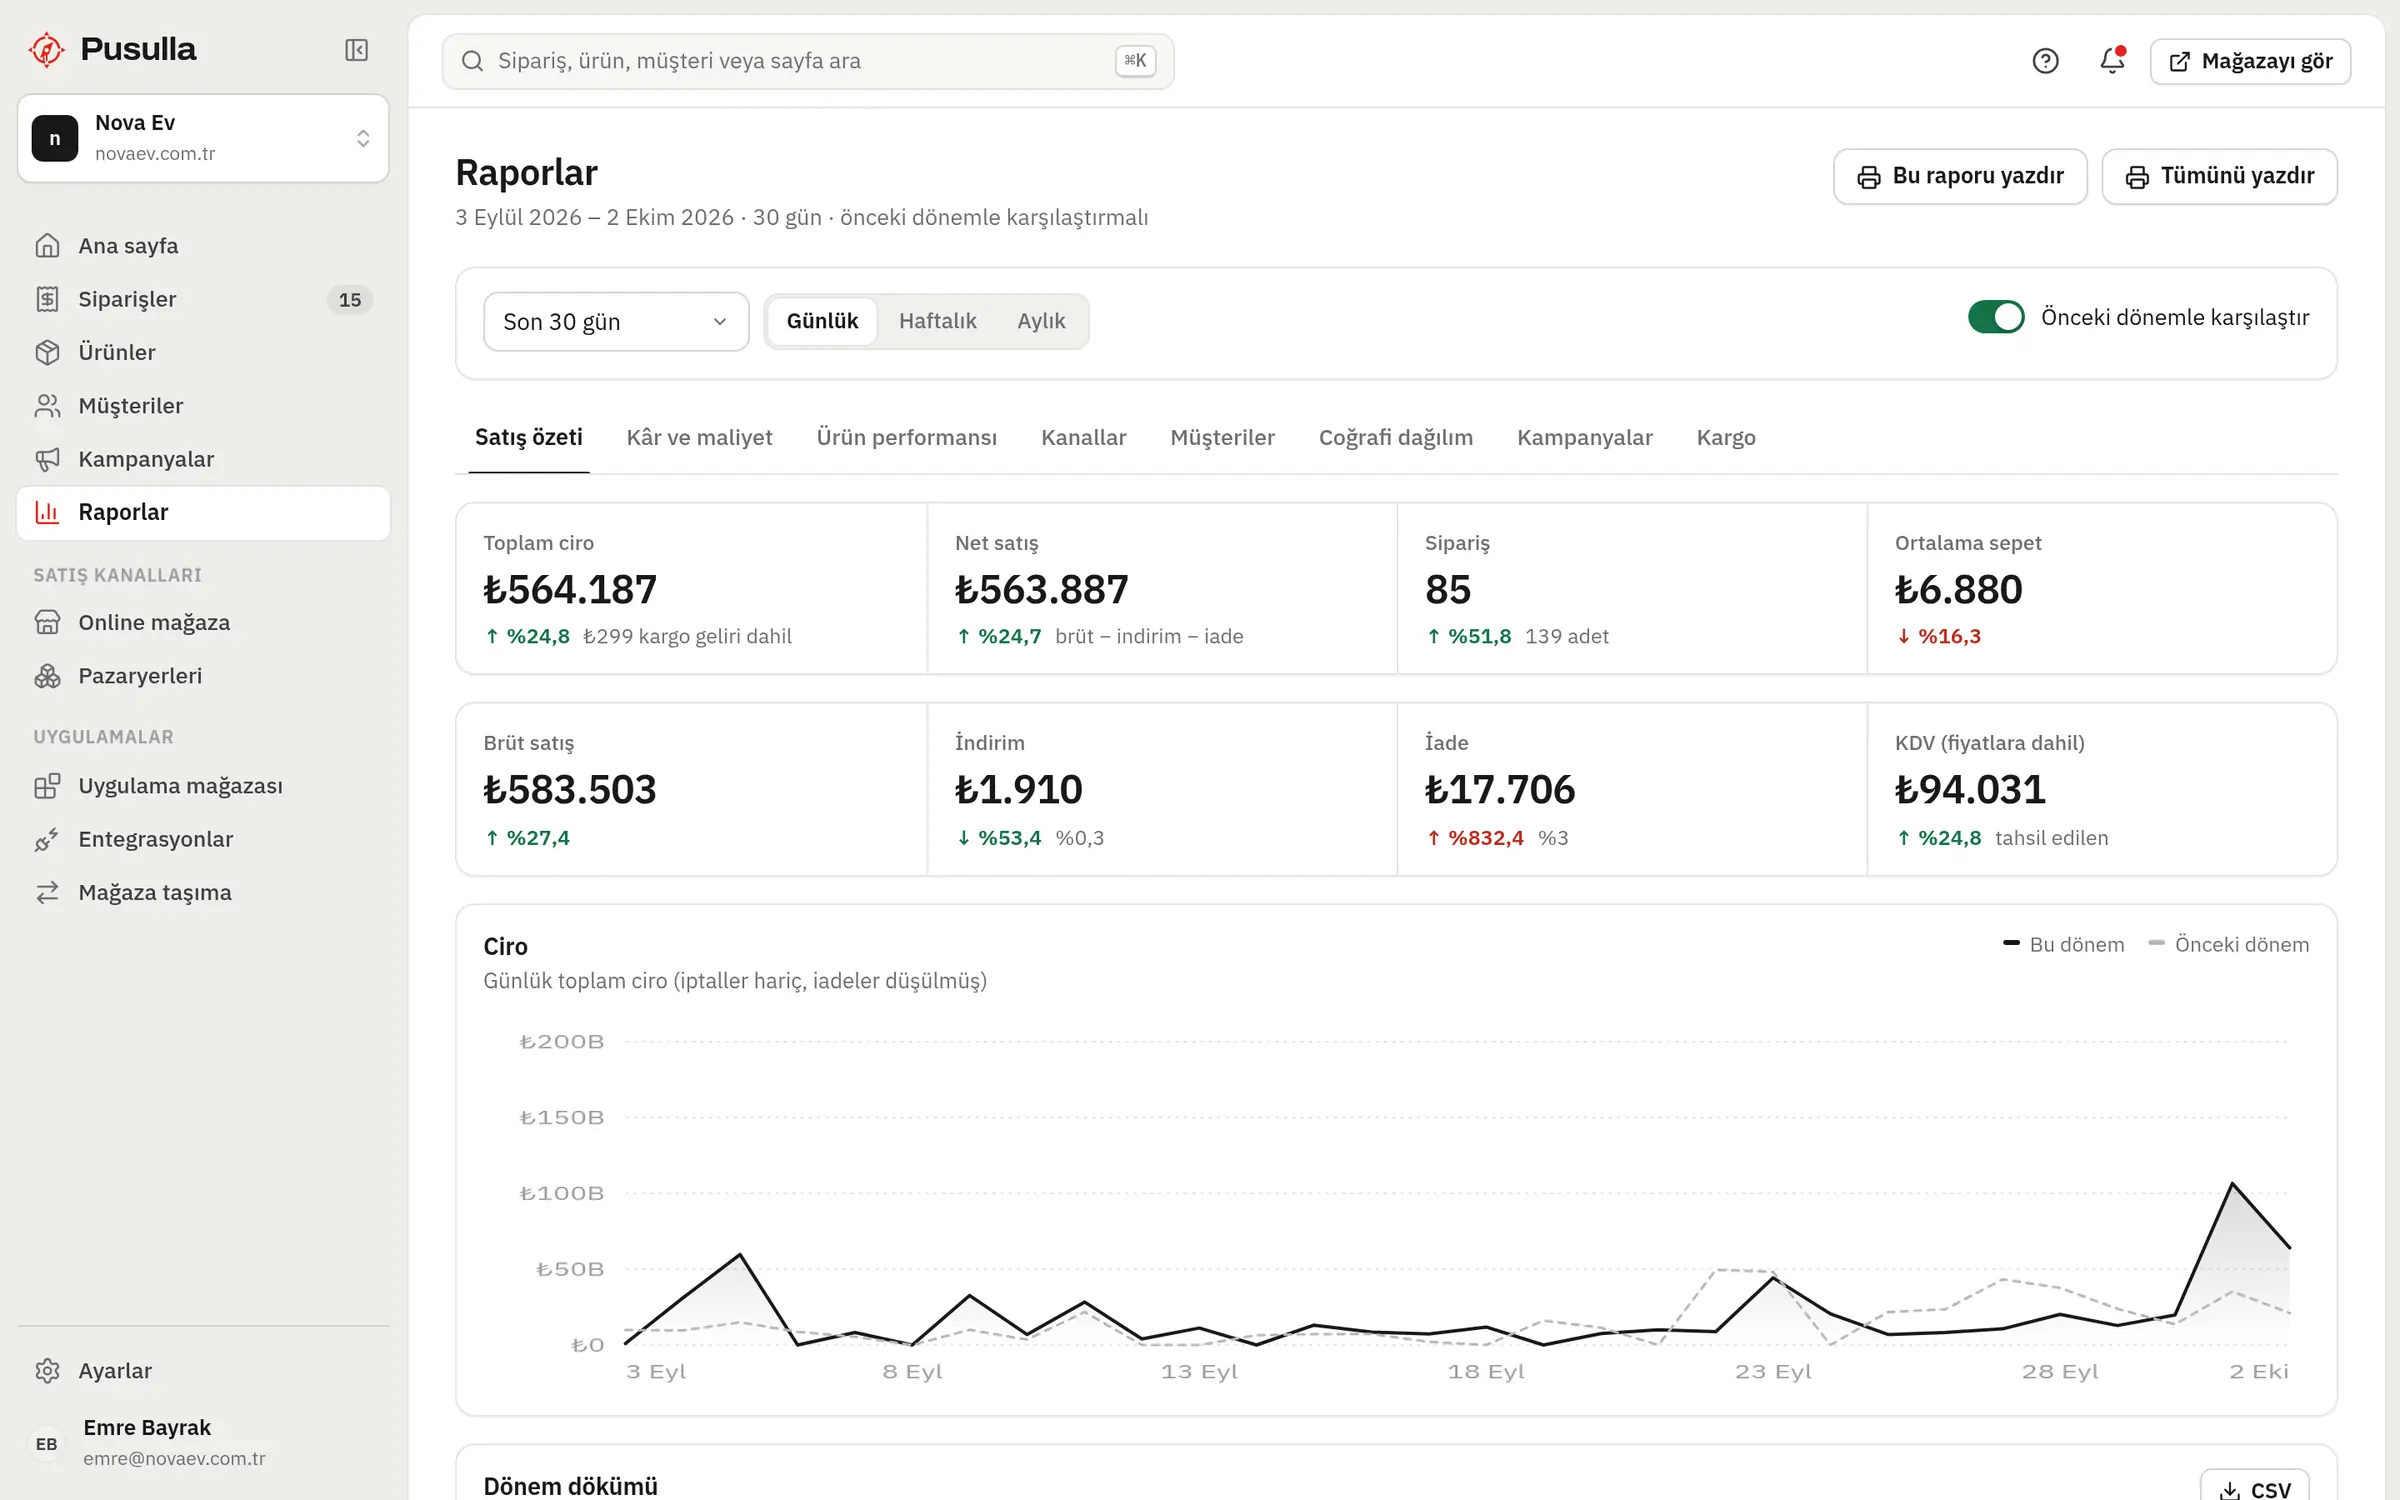This screenshot has width=2400, height=1500.
Task: Click Bu raporu yazdır button
Action: point(1960,176)
